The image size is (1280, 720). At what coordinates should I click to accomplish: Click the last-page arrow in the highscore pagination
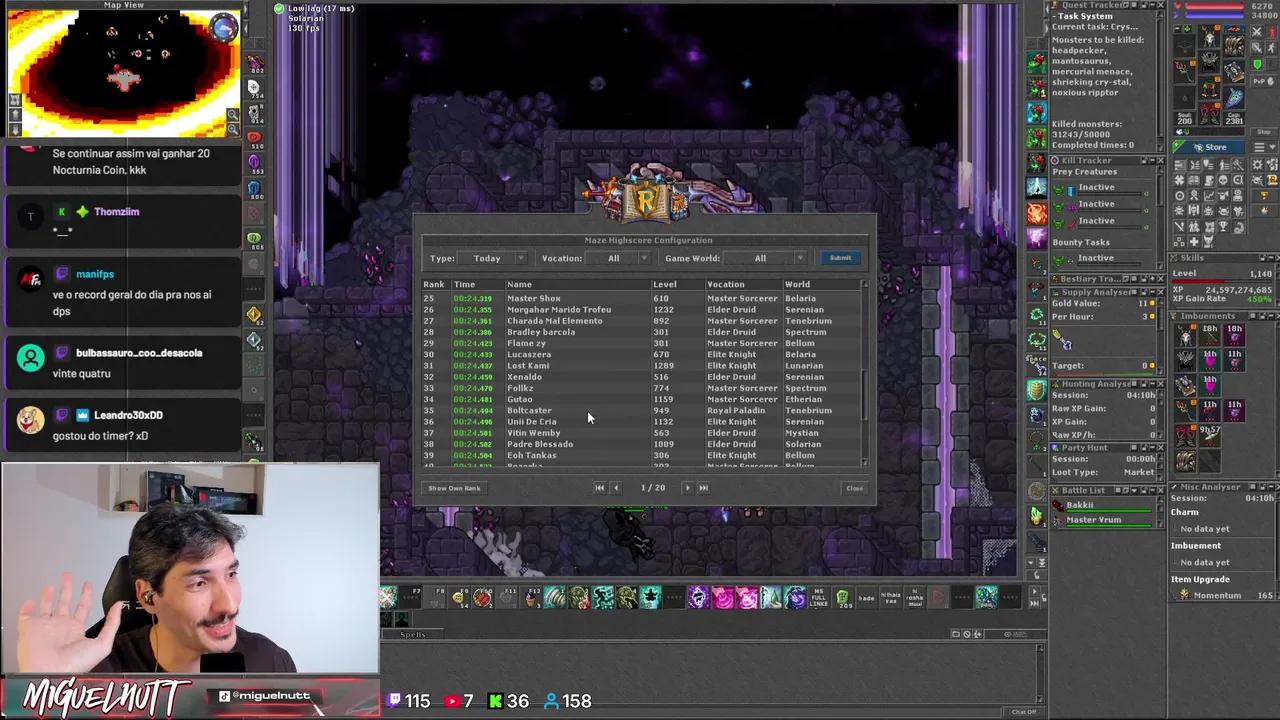click(x=703, y=487)
